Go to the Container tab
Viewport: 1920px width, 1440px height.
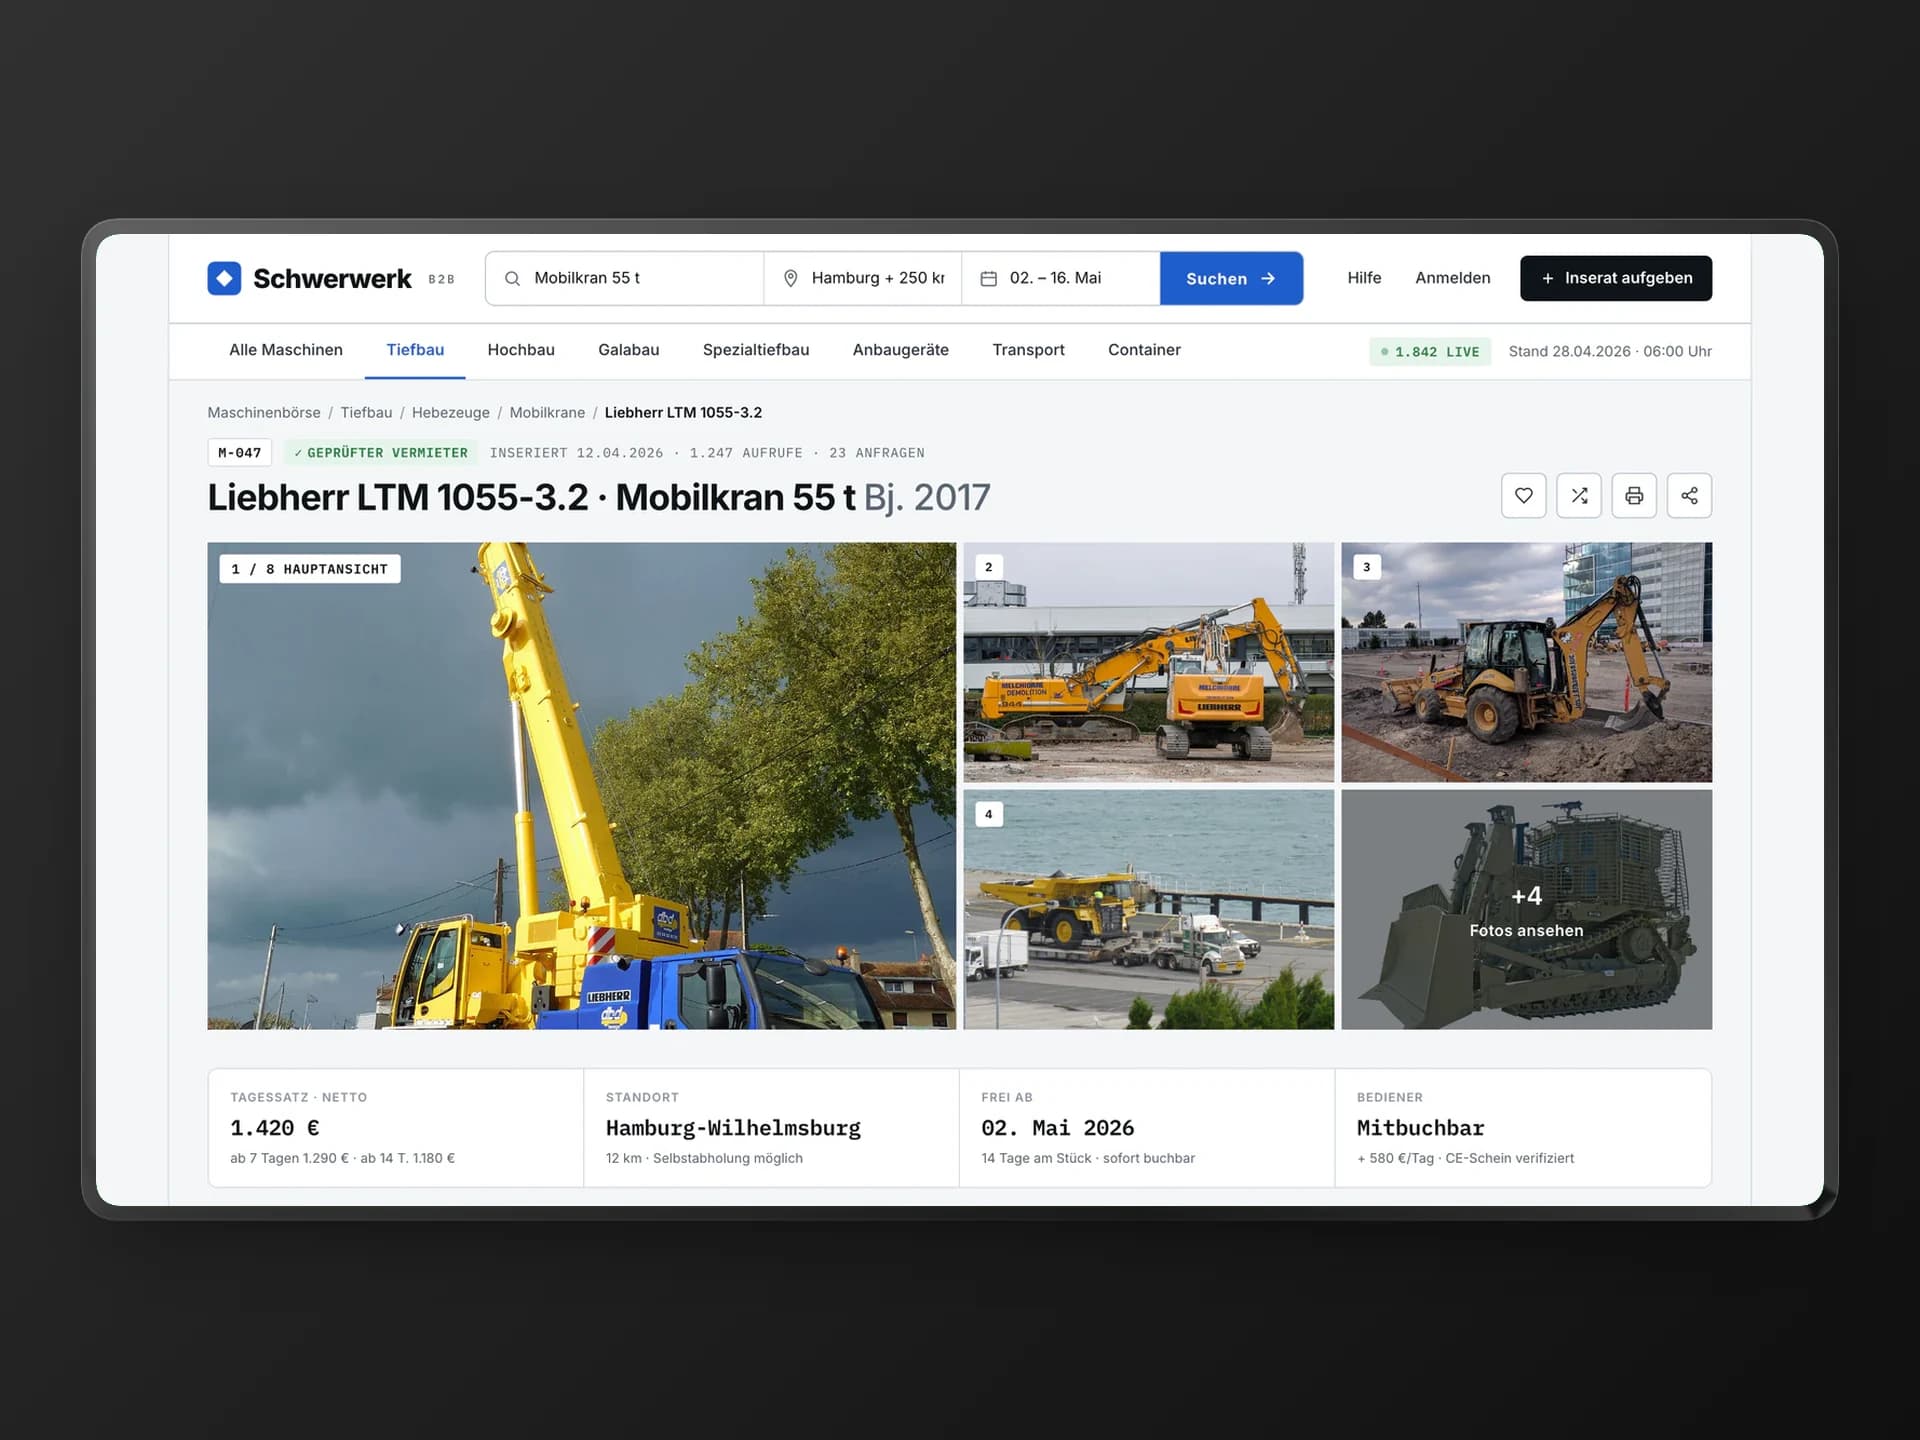pos(1144,350)
